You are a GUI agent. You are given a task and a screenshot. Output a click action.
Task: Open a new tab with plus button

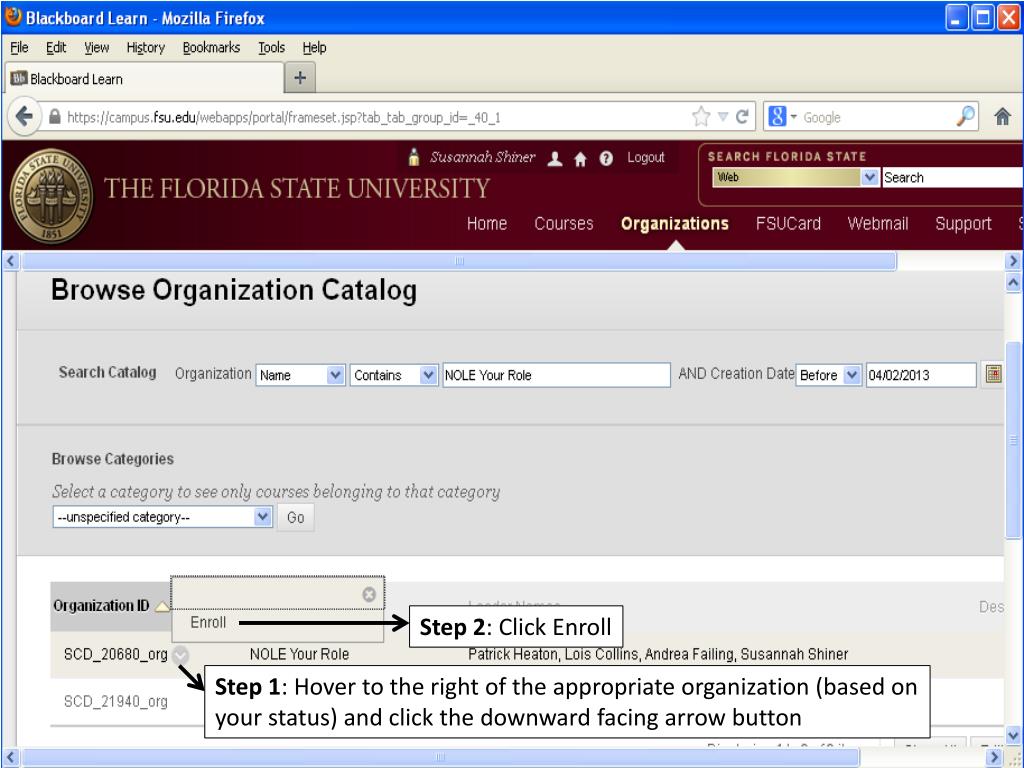click(300, 78)
